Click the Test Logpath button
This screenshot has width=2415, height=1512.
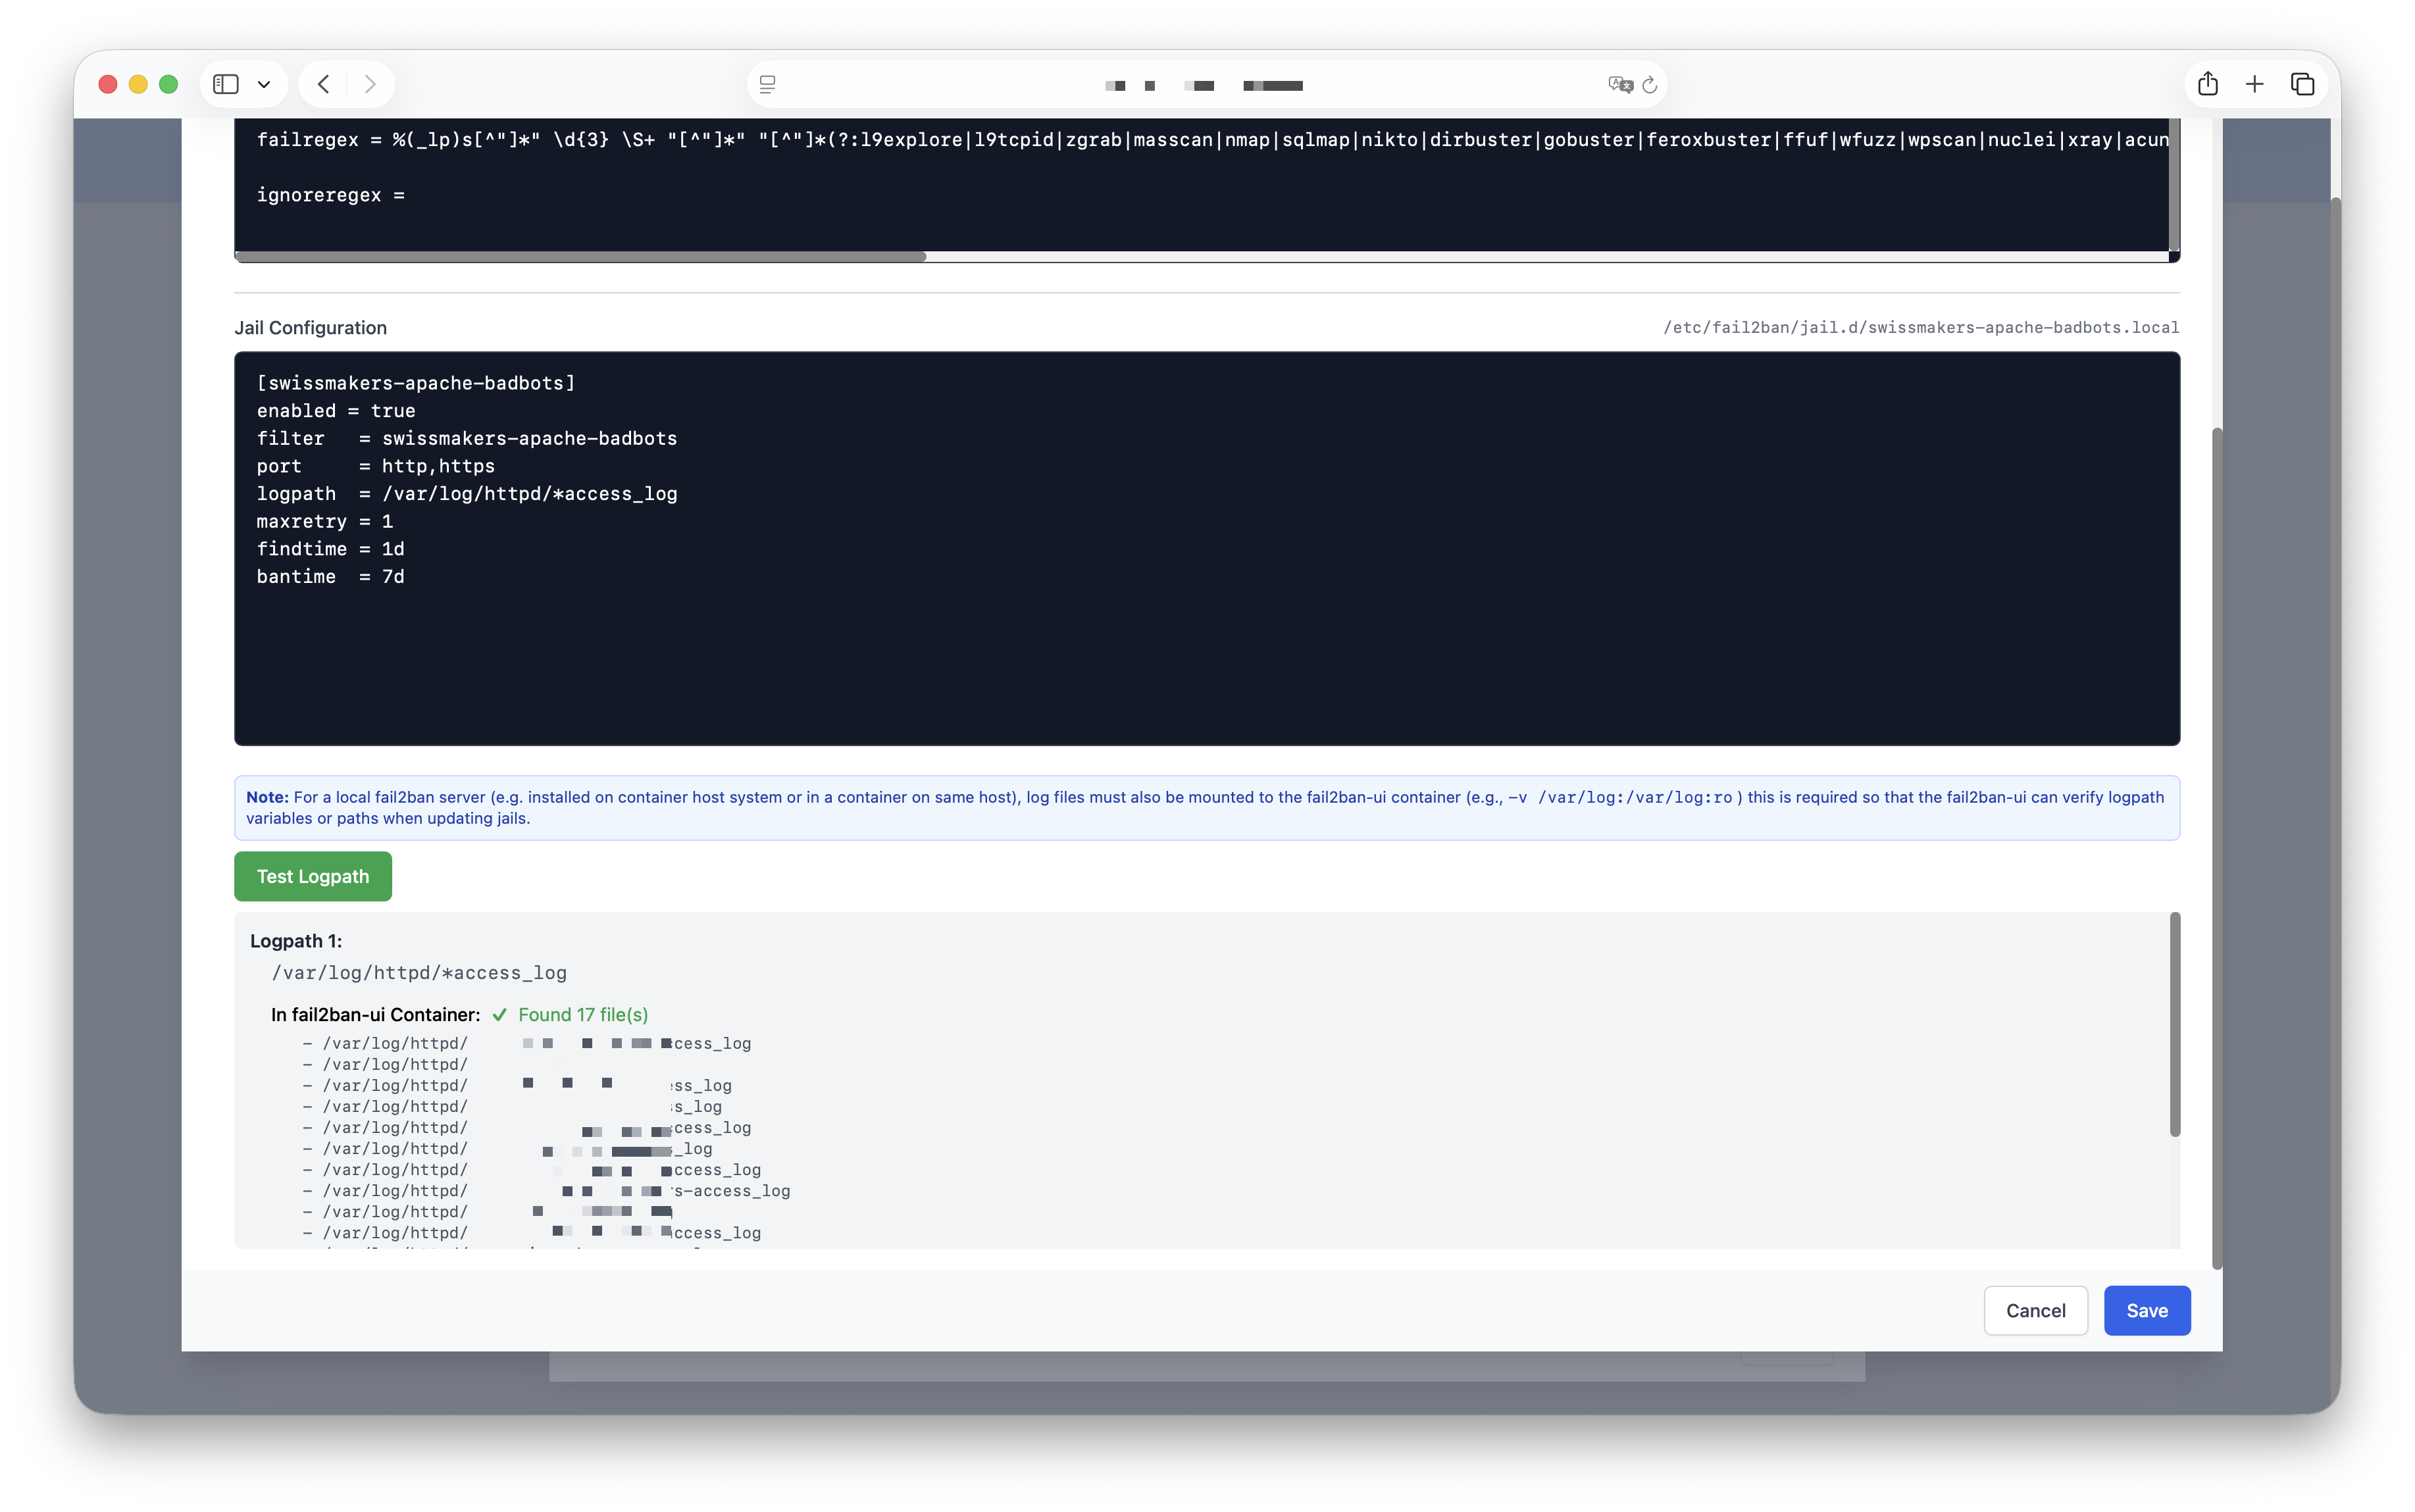click(x=313, y=876)
